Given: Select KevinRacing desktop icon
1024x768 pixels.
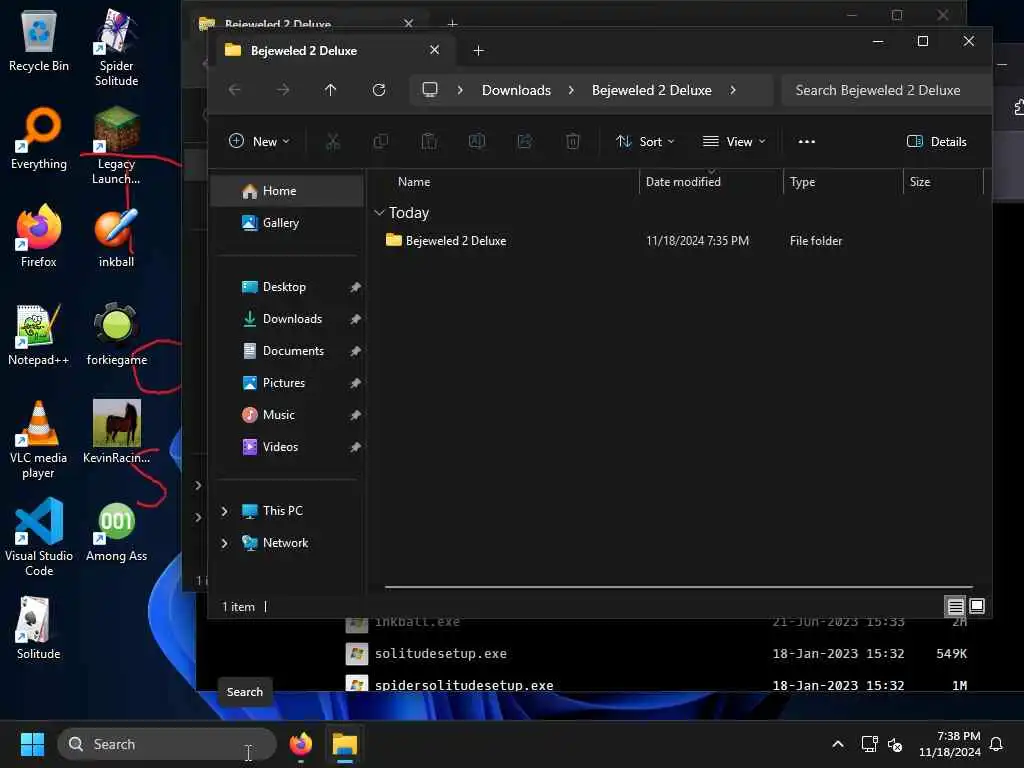Looking at the screenshot, I should 116,432.
